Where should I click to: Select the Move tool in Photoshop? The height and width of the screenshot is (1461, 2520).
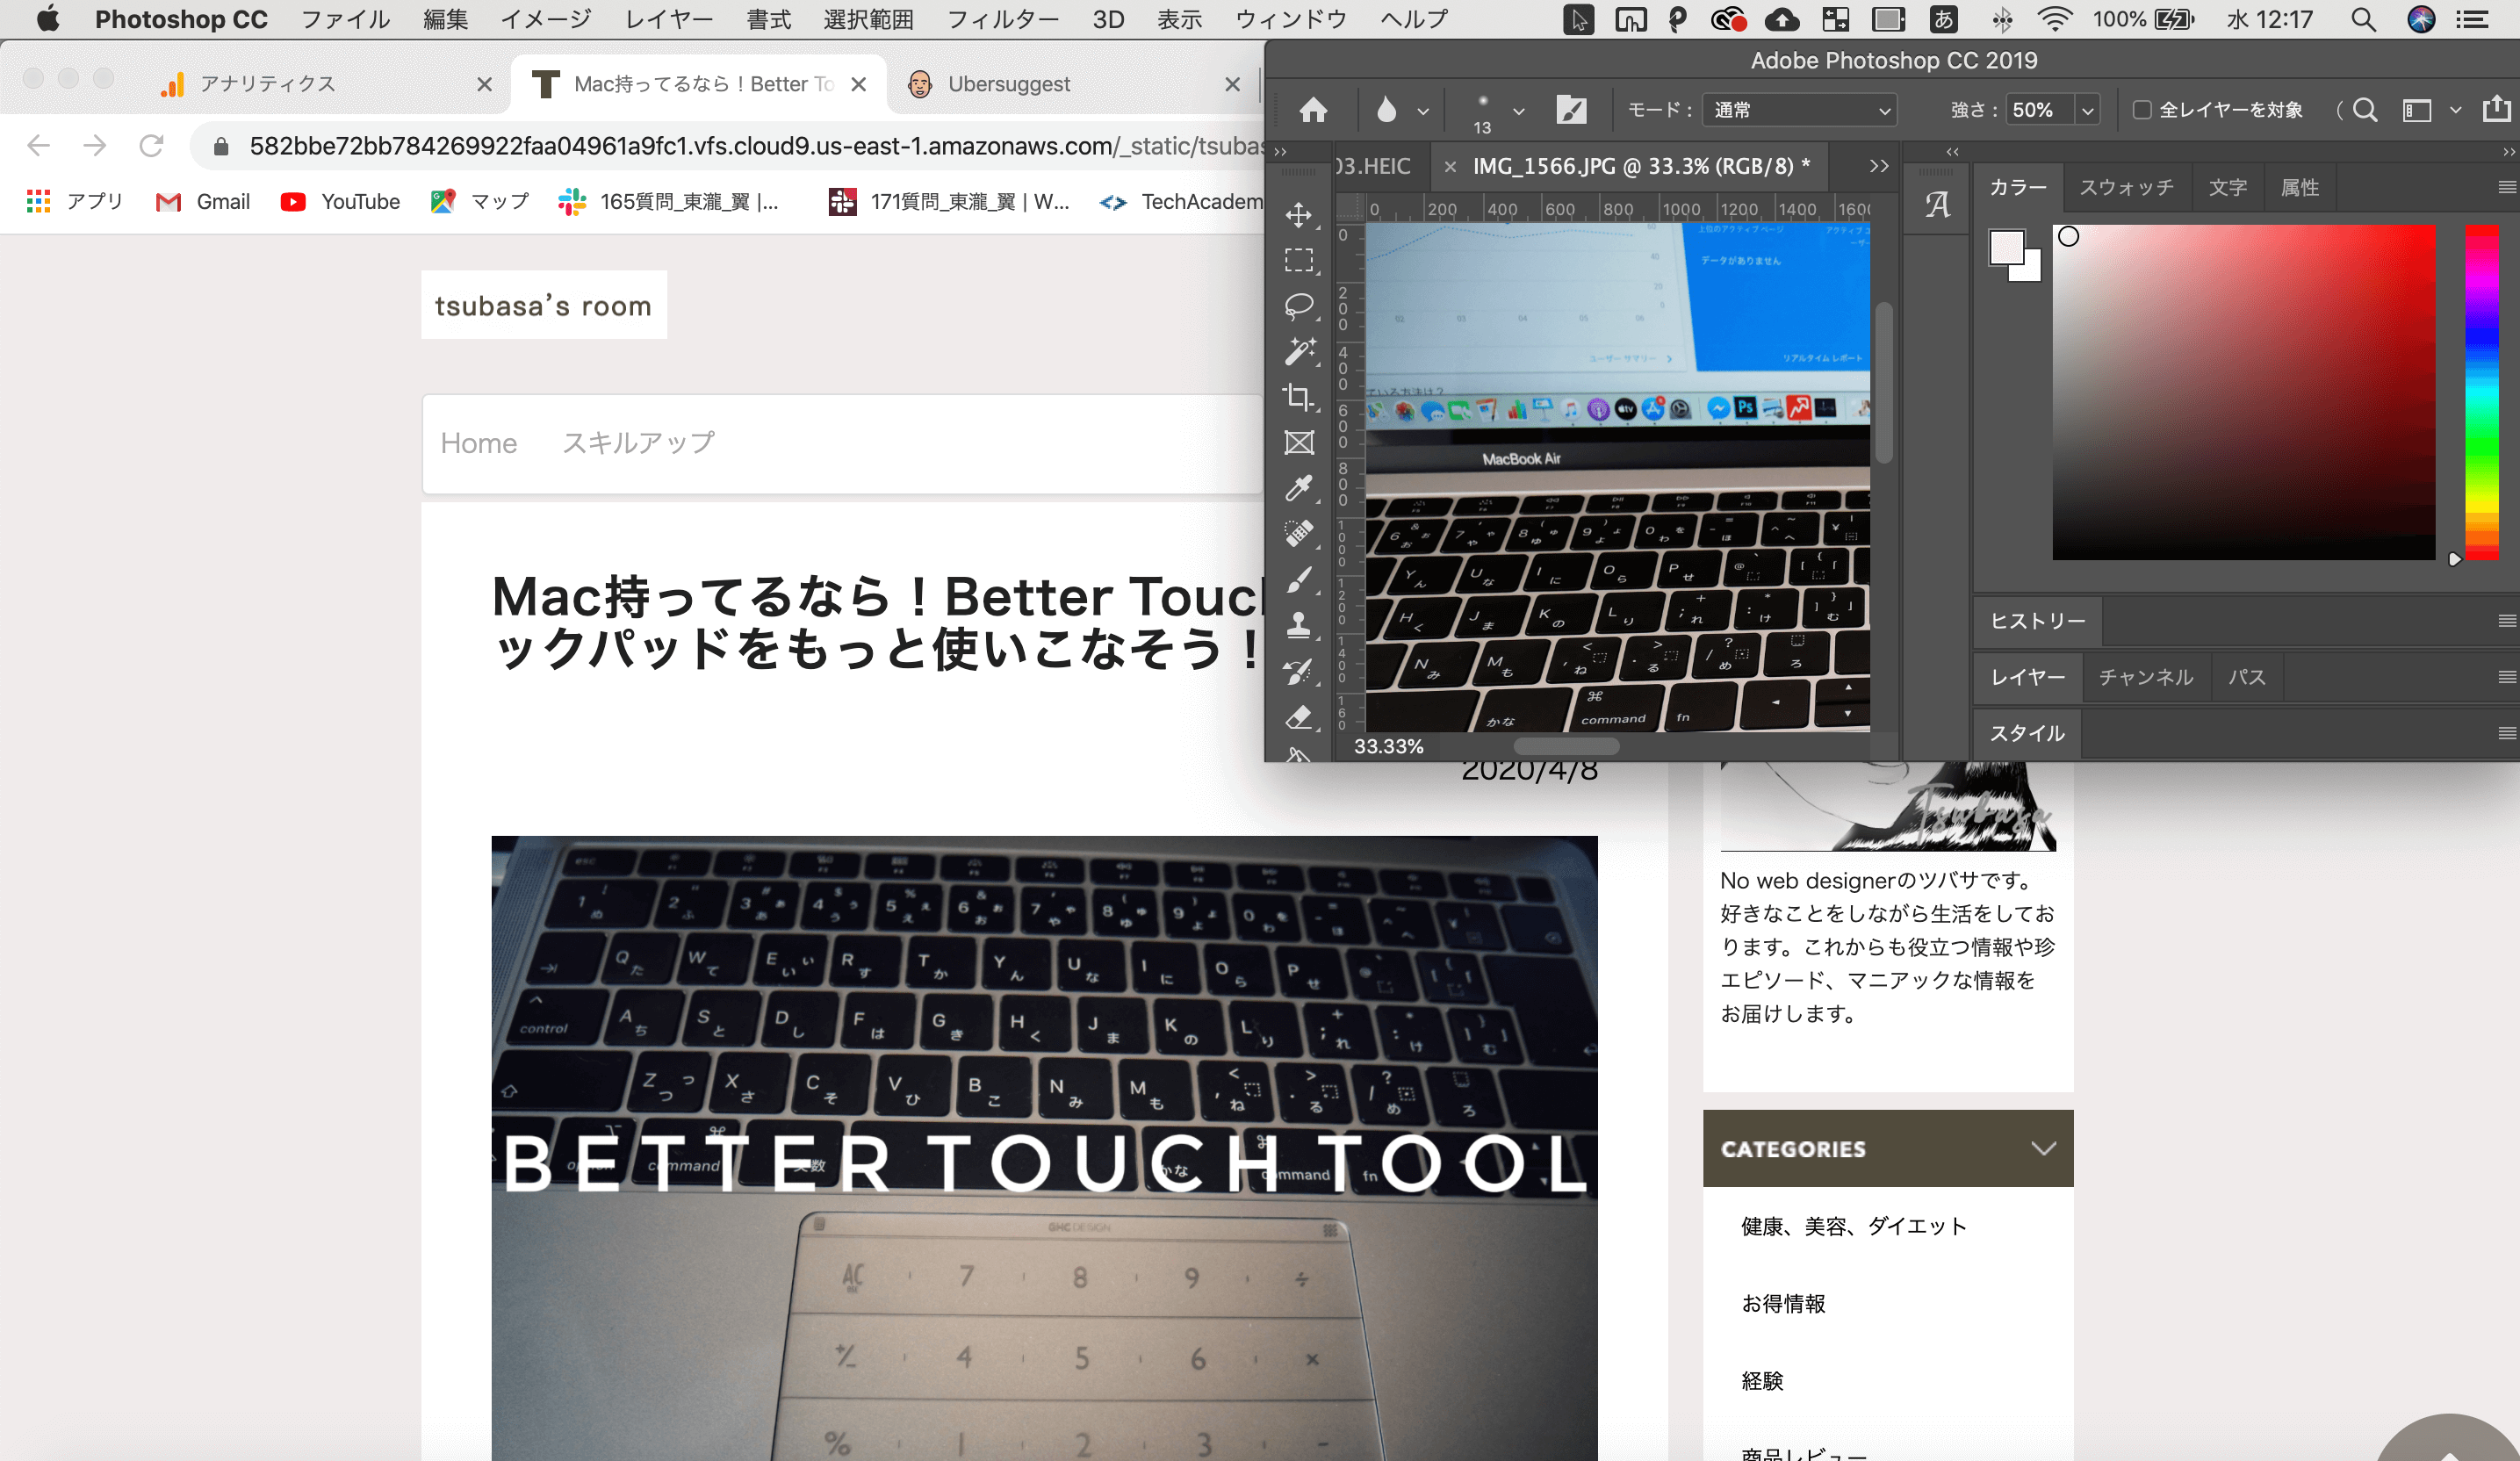point(1299,215)
